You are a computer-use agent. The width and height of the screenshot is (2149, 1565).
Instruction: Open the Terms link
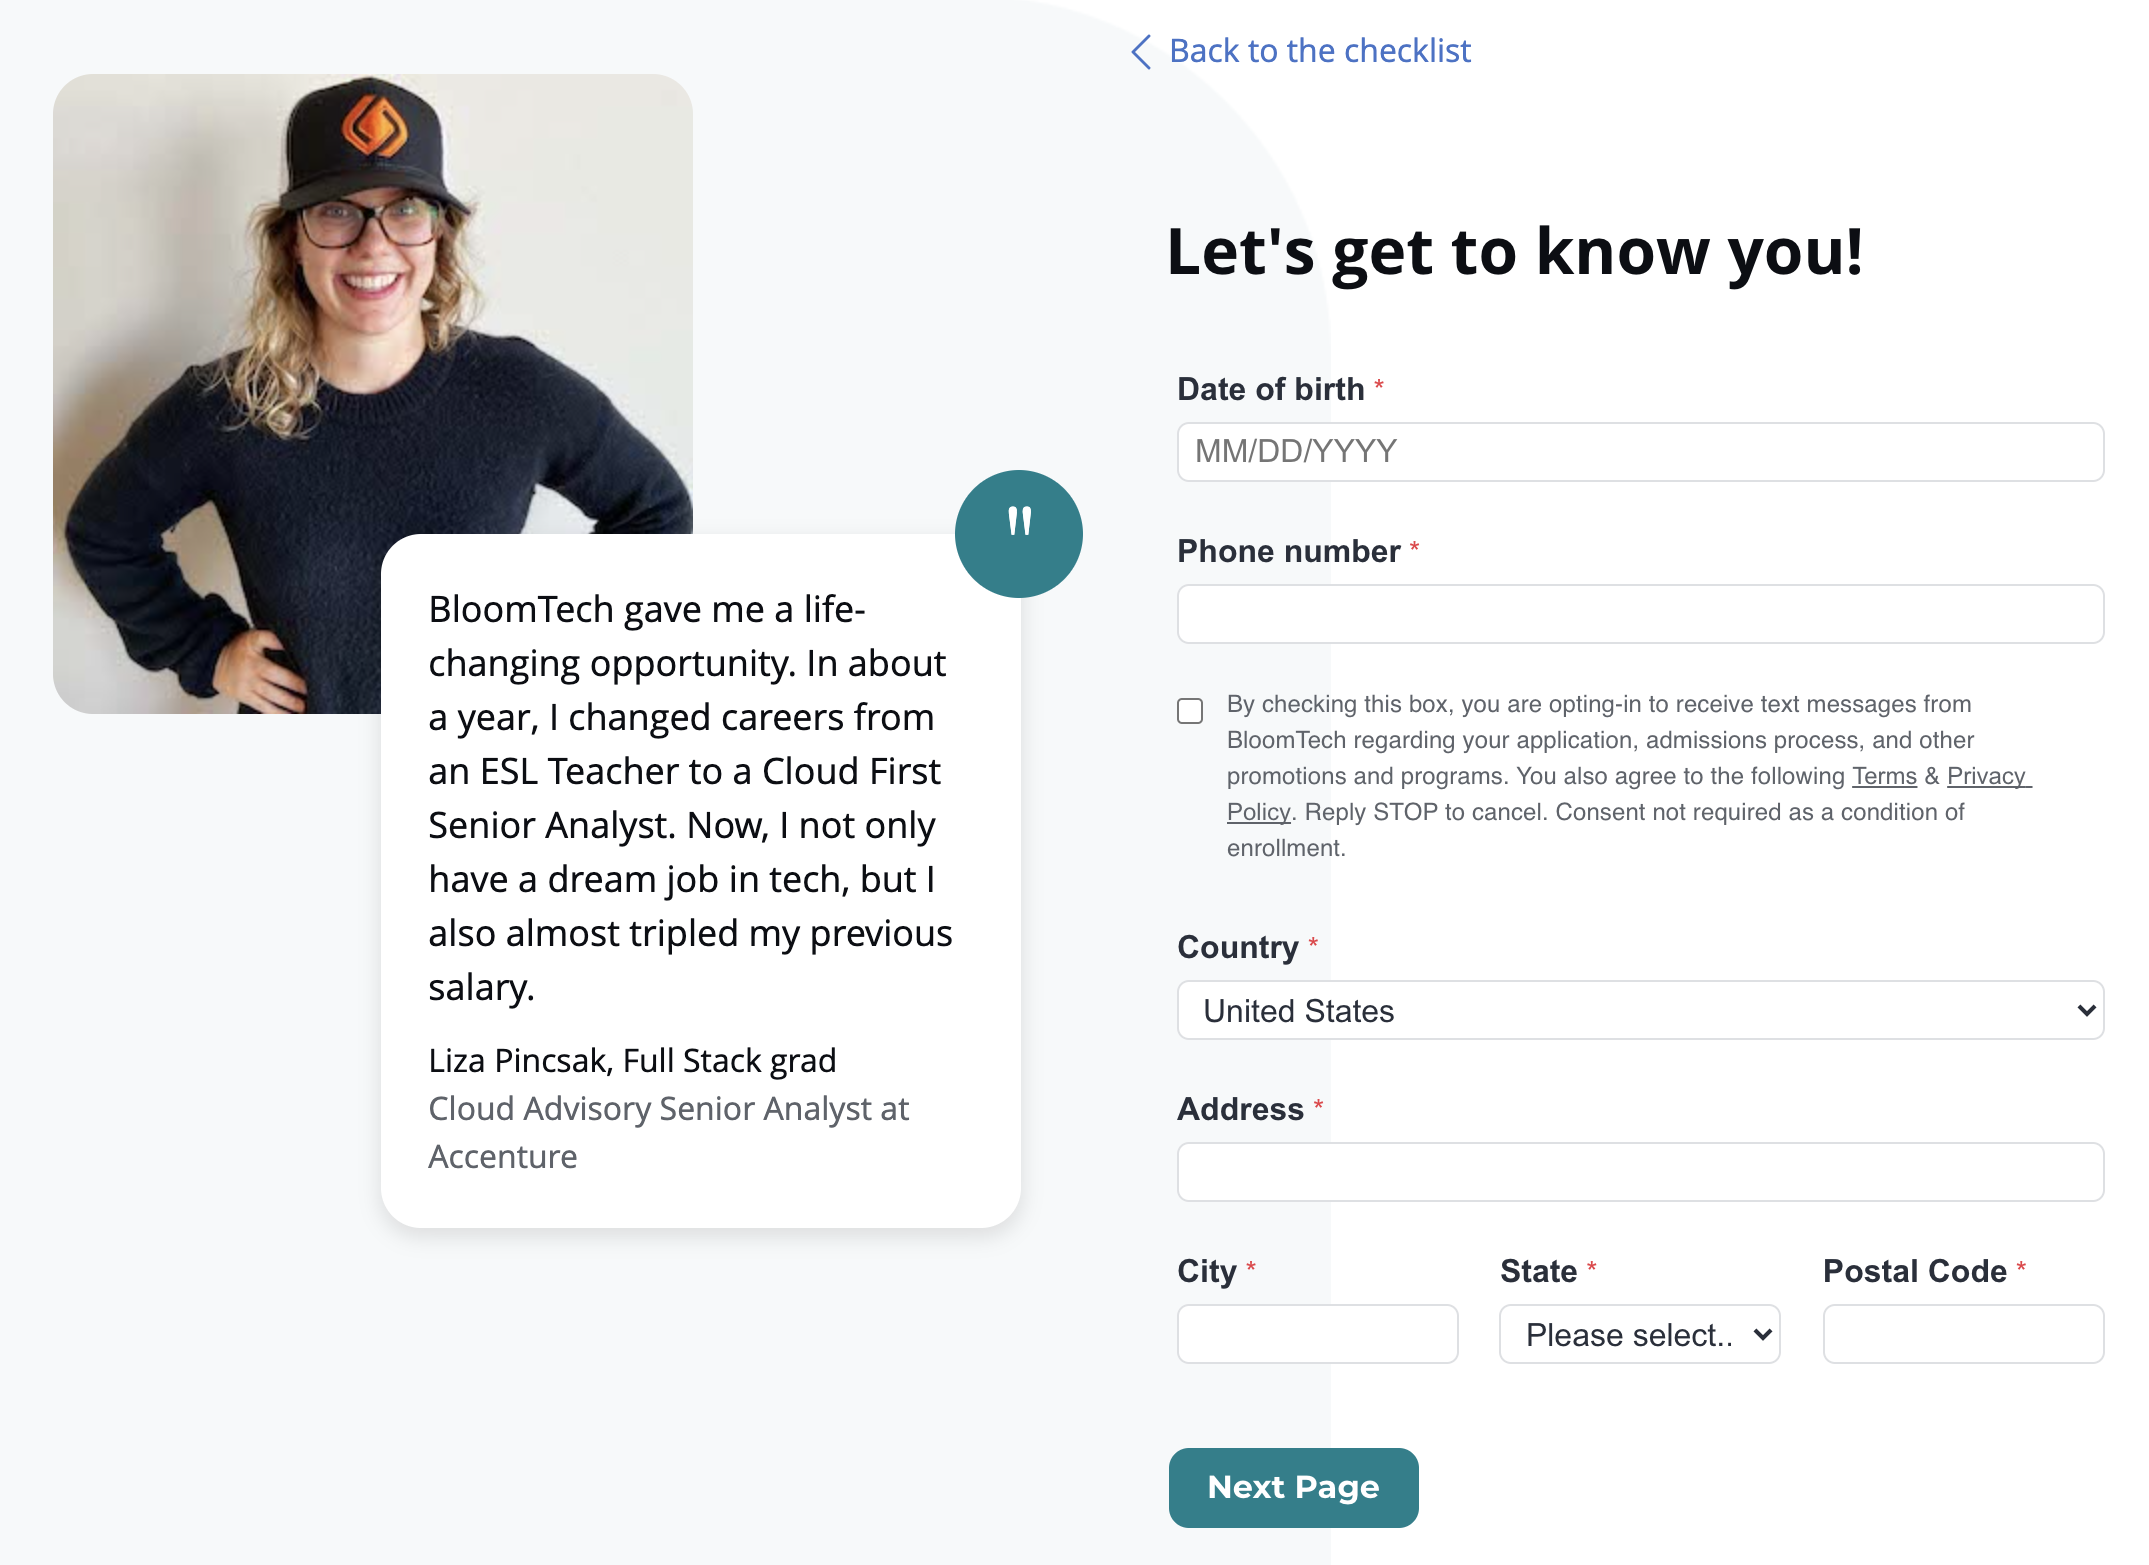1884,775
